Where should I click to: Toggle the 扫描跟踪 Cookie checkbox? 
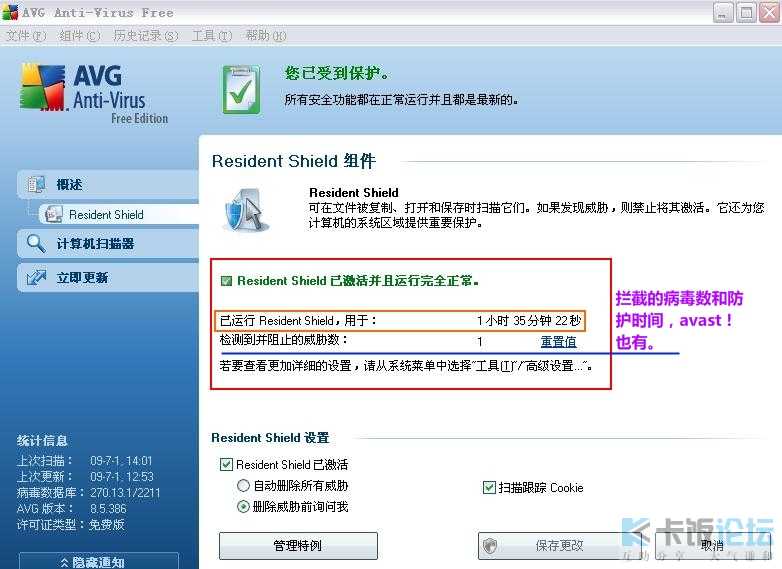489,488
